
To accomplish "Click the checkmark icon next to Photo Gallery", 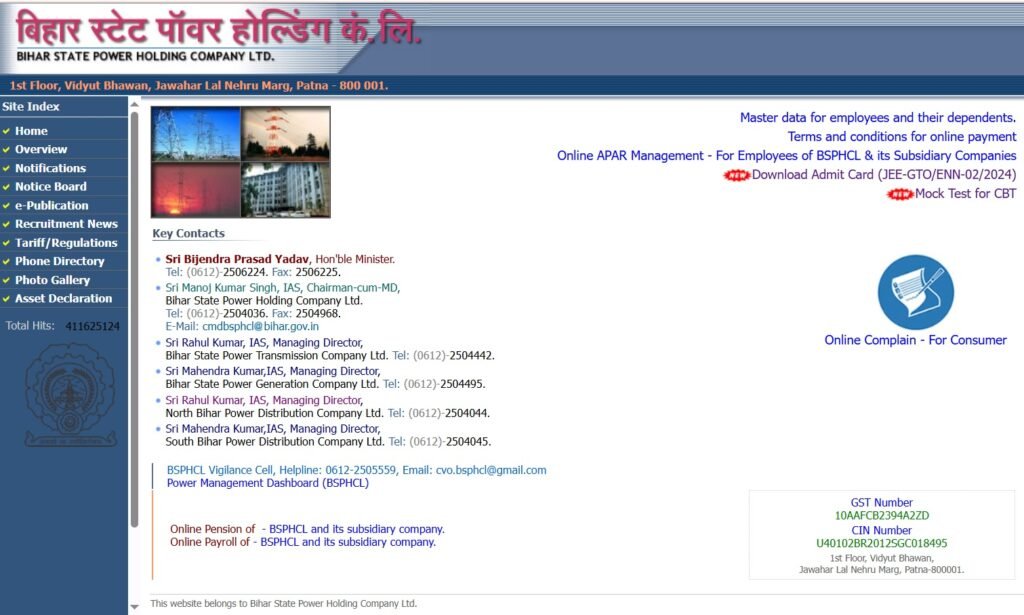I will pyautogui.click(x=6, y=280).
